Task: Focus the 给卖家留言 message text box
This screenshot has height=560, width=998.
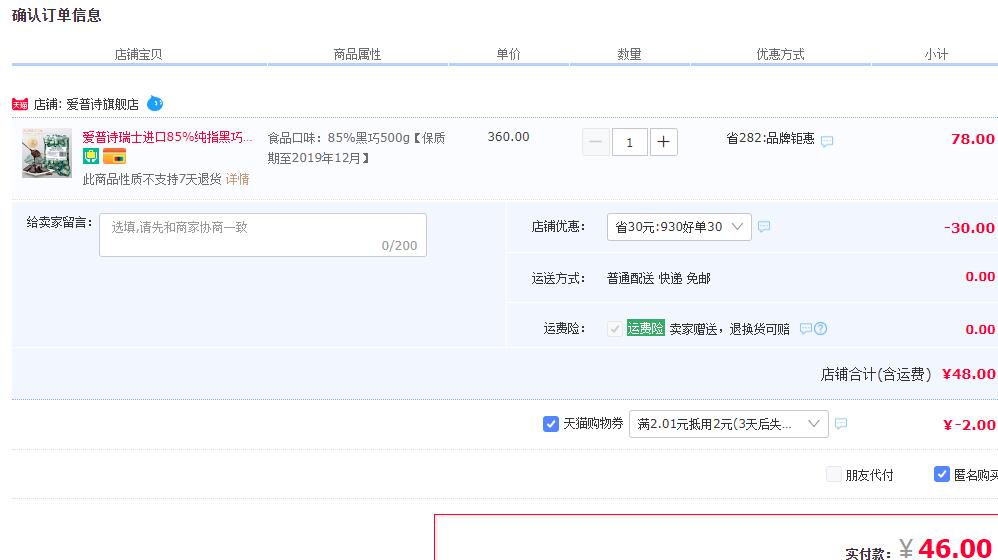Action: pos(263,235)
